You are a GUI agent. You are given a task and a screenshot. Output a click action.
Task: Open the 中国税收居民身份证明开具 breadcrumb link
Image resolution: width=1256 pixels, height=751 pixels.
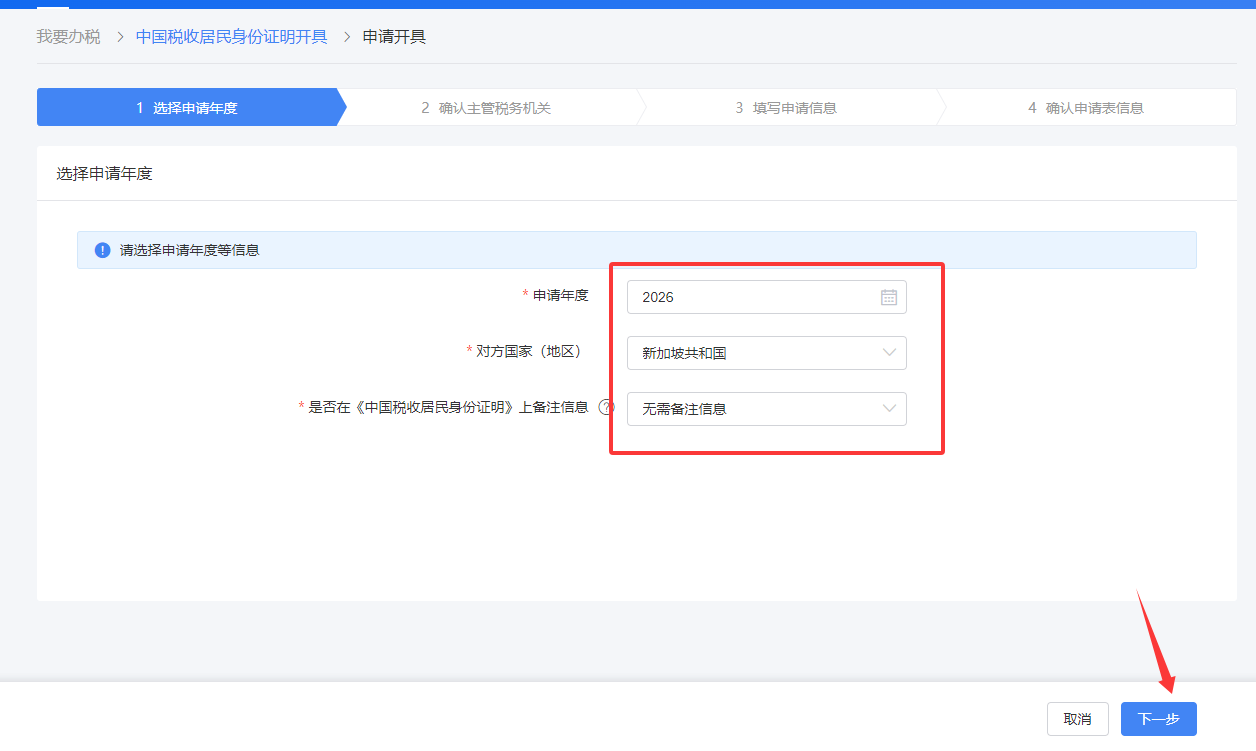231,37
